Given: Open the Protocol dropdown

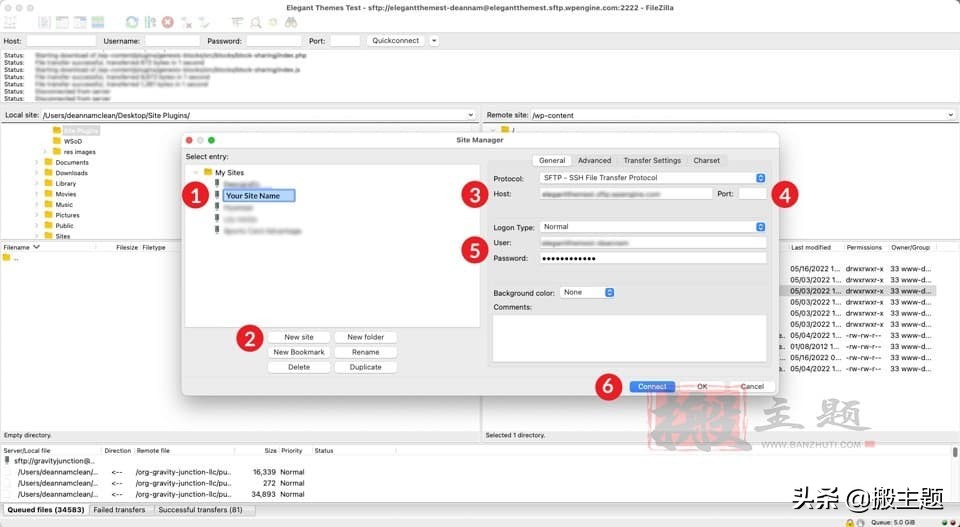Looking at the screenshot, I should coord(653,178).
